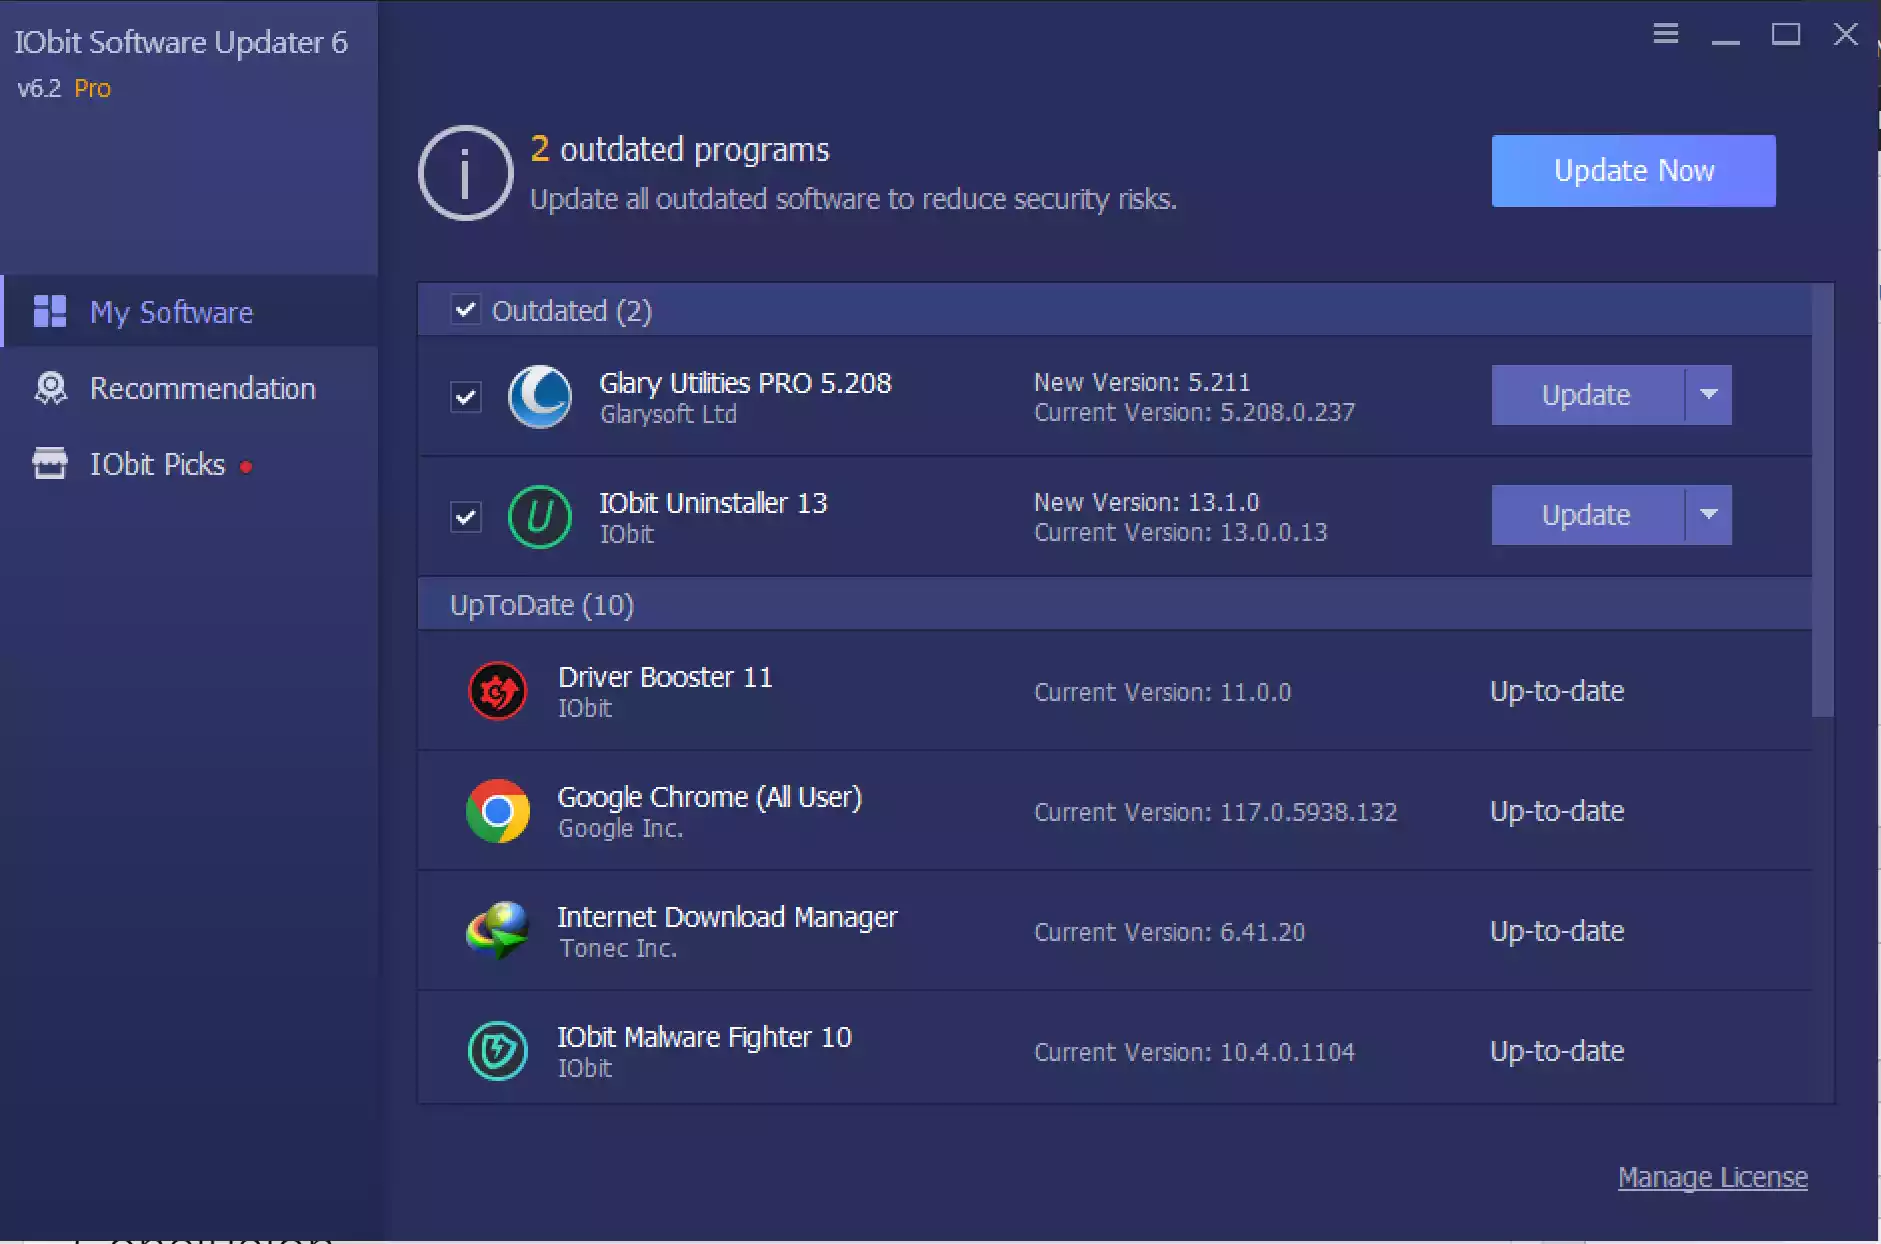The height and width of the screenshot is (1244, 1881).
Task: Click Current Version: 13.0.0.13 text
Action: pos(1181,532)
